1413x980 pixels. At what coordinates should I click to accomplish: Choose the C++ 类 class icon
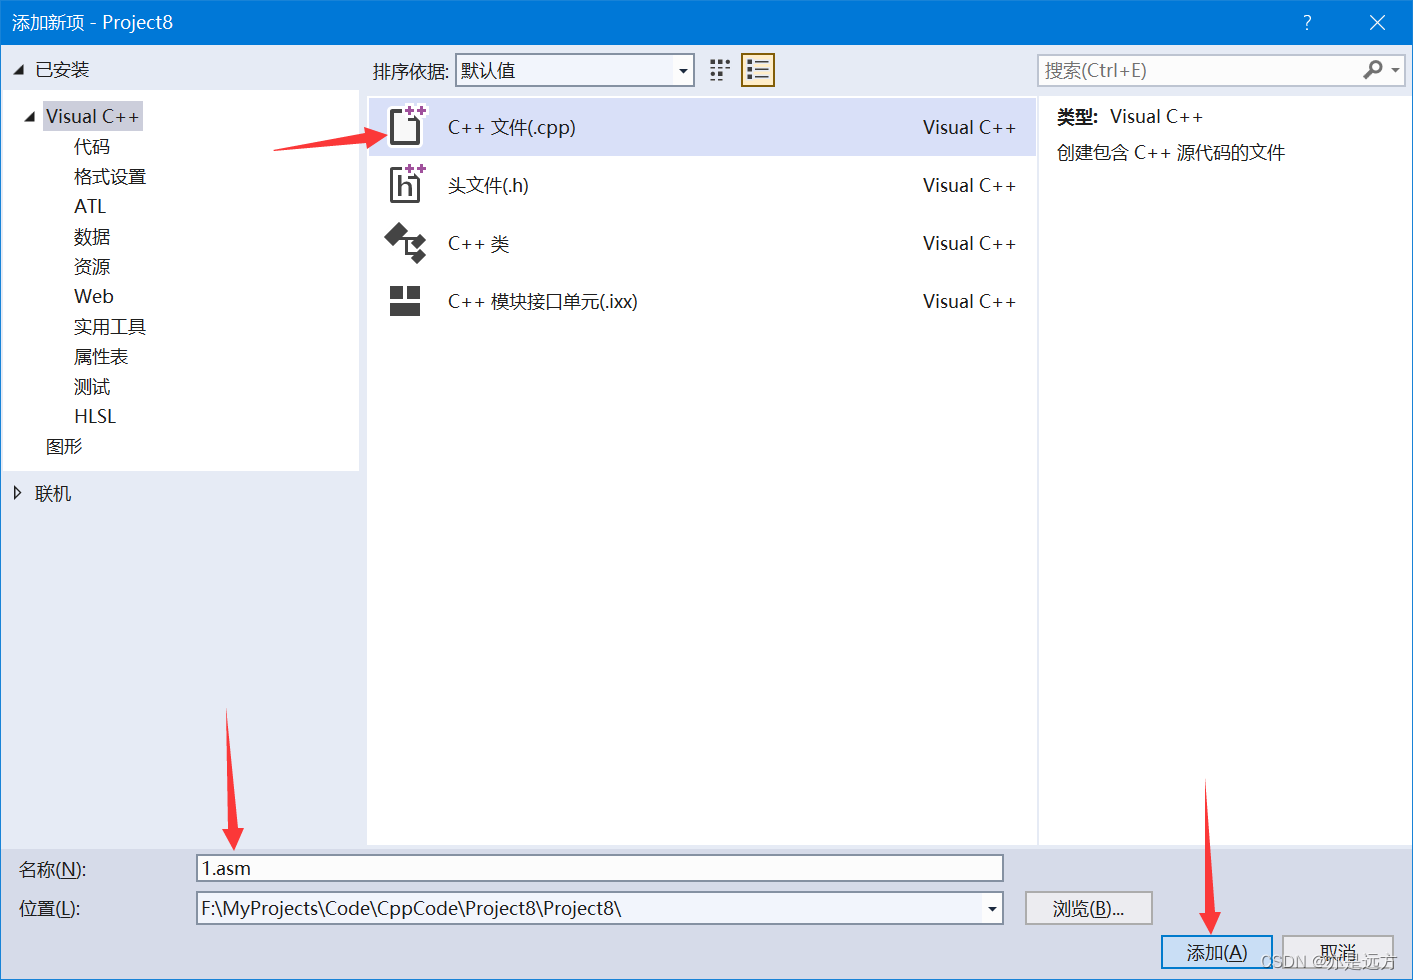point(406,243)
